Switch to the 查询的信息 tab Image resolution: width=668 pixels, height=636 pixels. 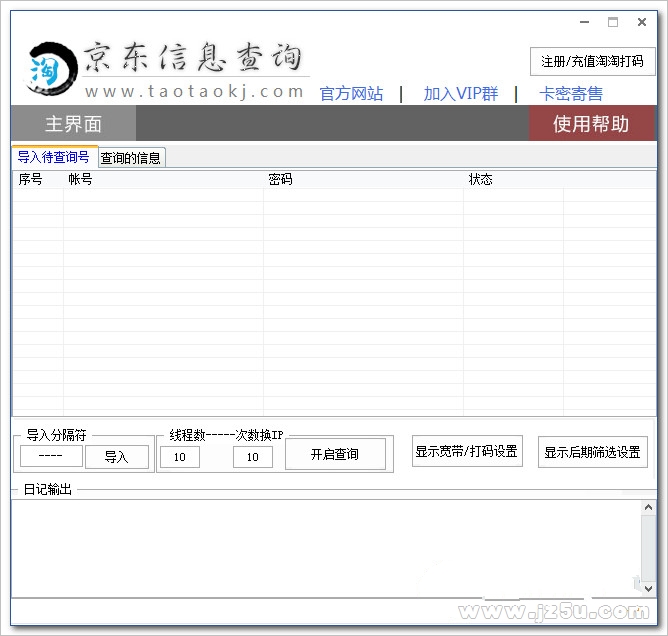point(130,158)
